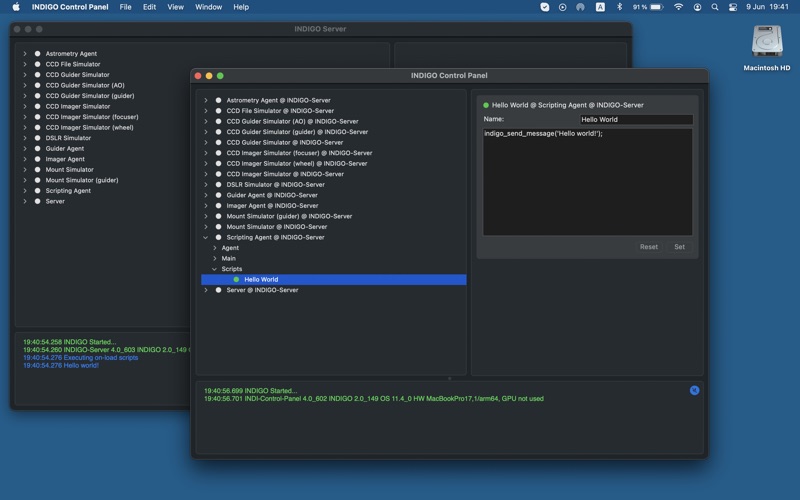This screenshot has height=500, width=800.
Task: Click the status dot of DSLR Simulator in INDIGO Server window
Action: coord(37,138)
